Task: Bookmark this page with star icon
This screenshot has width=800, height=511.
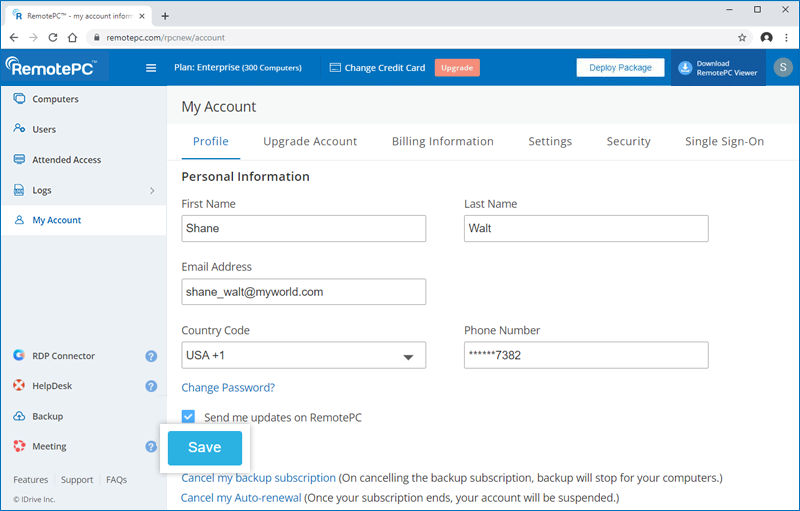Action: [742, 38]
